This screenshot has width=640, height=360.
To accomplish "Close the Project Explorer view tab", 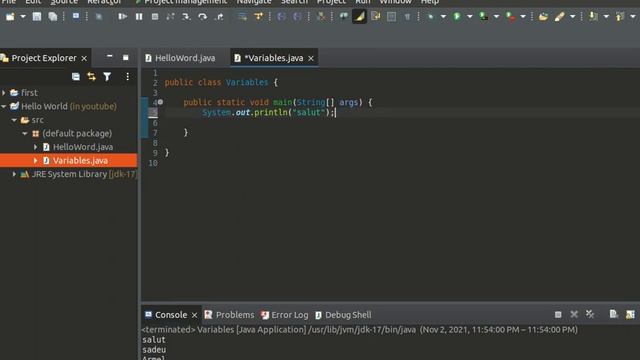I will pyautogui.click(x=84, y=58).
